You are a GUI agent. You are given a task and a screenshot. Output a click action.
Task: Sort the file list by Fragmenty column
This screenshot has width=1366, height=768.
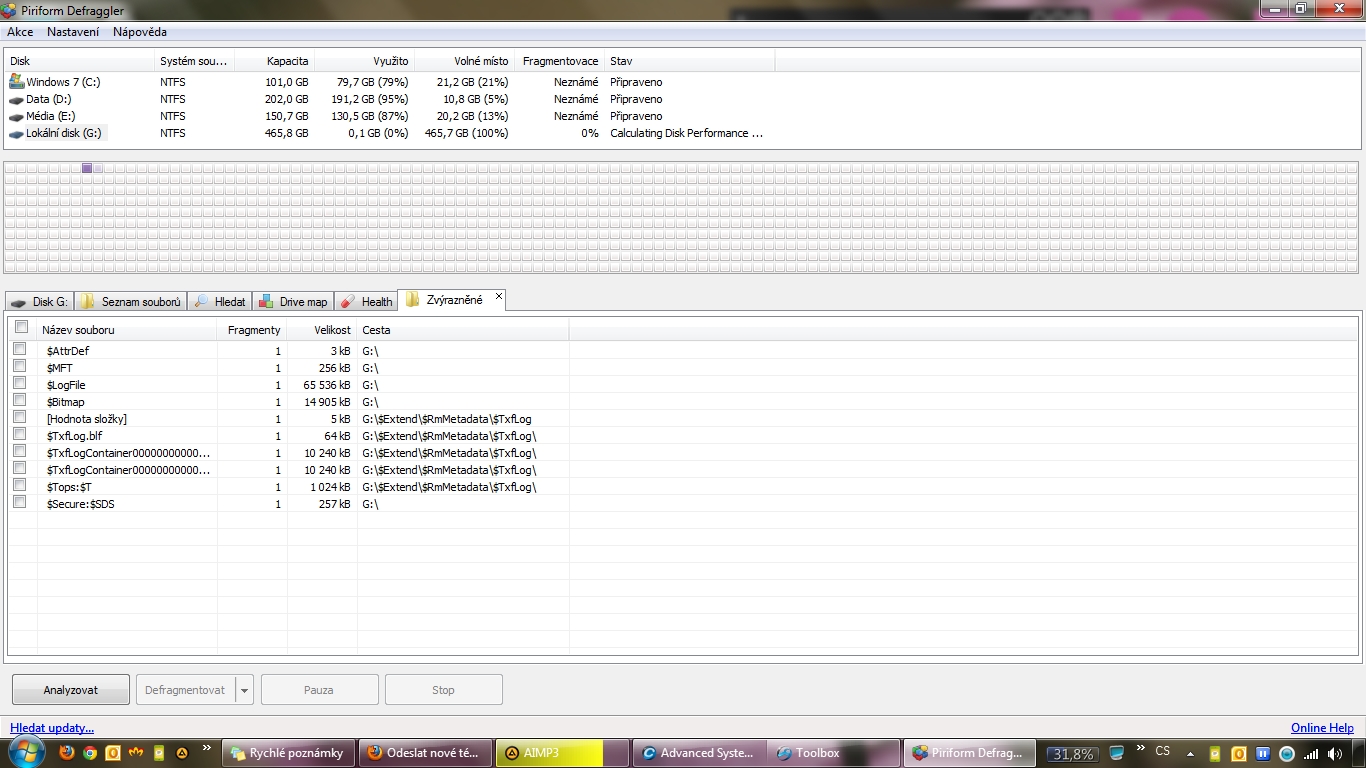coord(254,330)
